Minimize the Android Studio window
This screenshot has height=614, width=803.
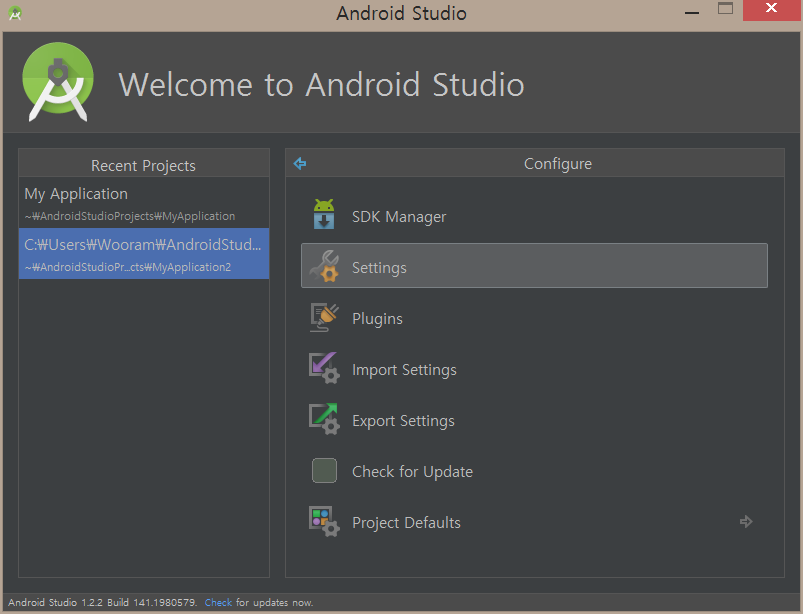pos(692,11)
